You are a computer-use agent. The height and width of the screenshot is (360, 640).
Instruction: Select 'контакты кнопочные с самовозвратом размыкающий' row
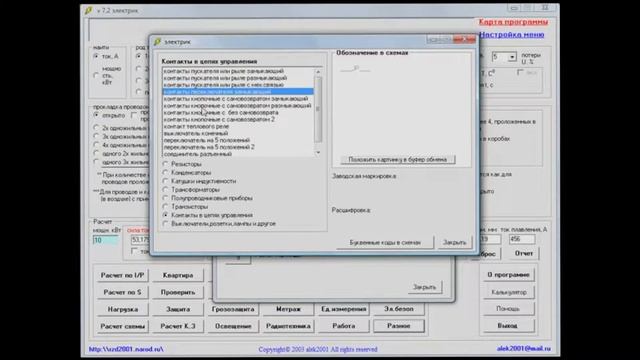pos(237,106)
